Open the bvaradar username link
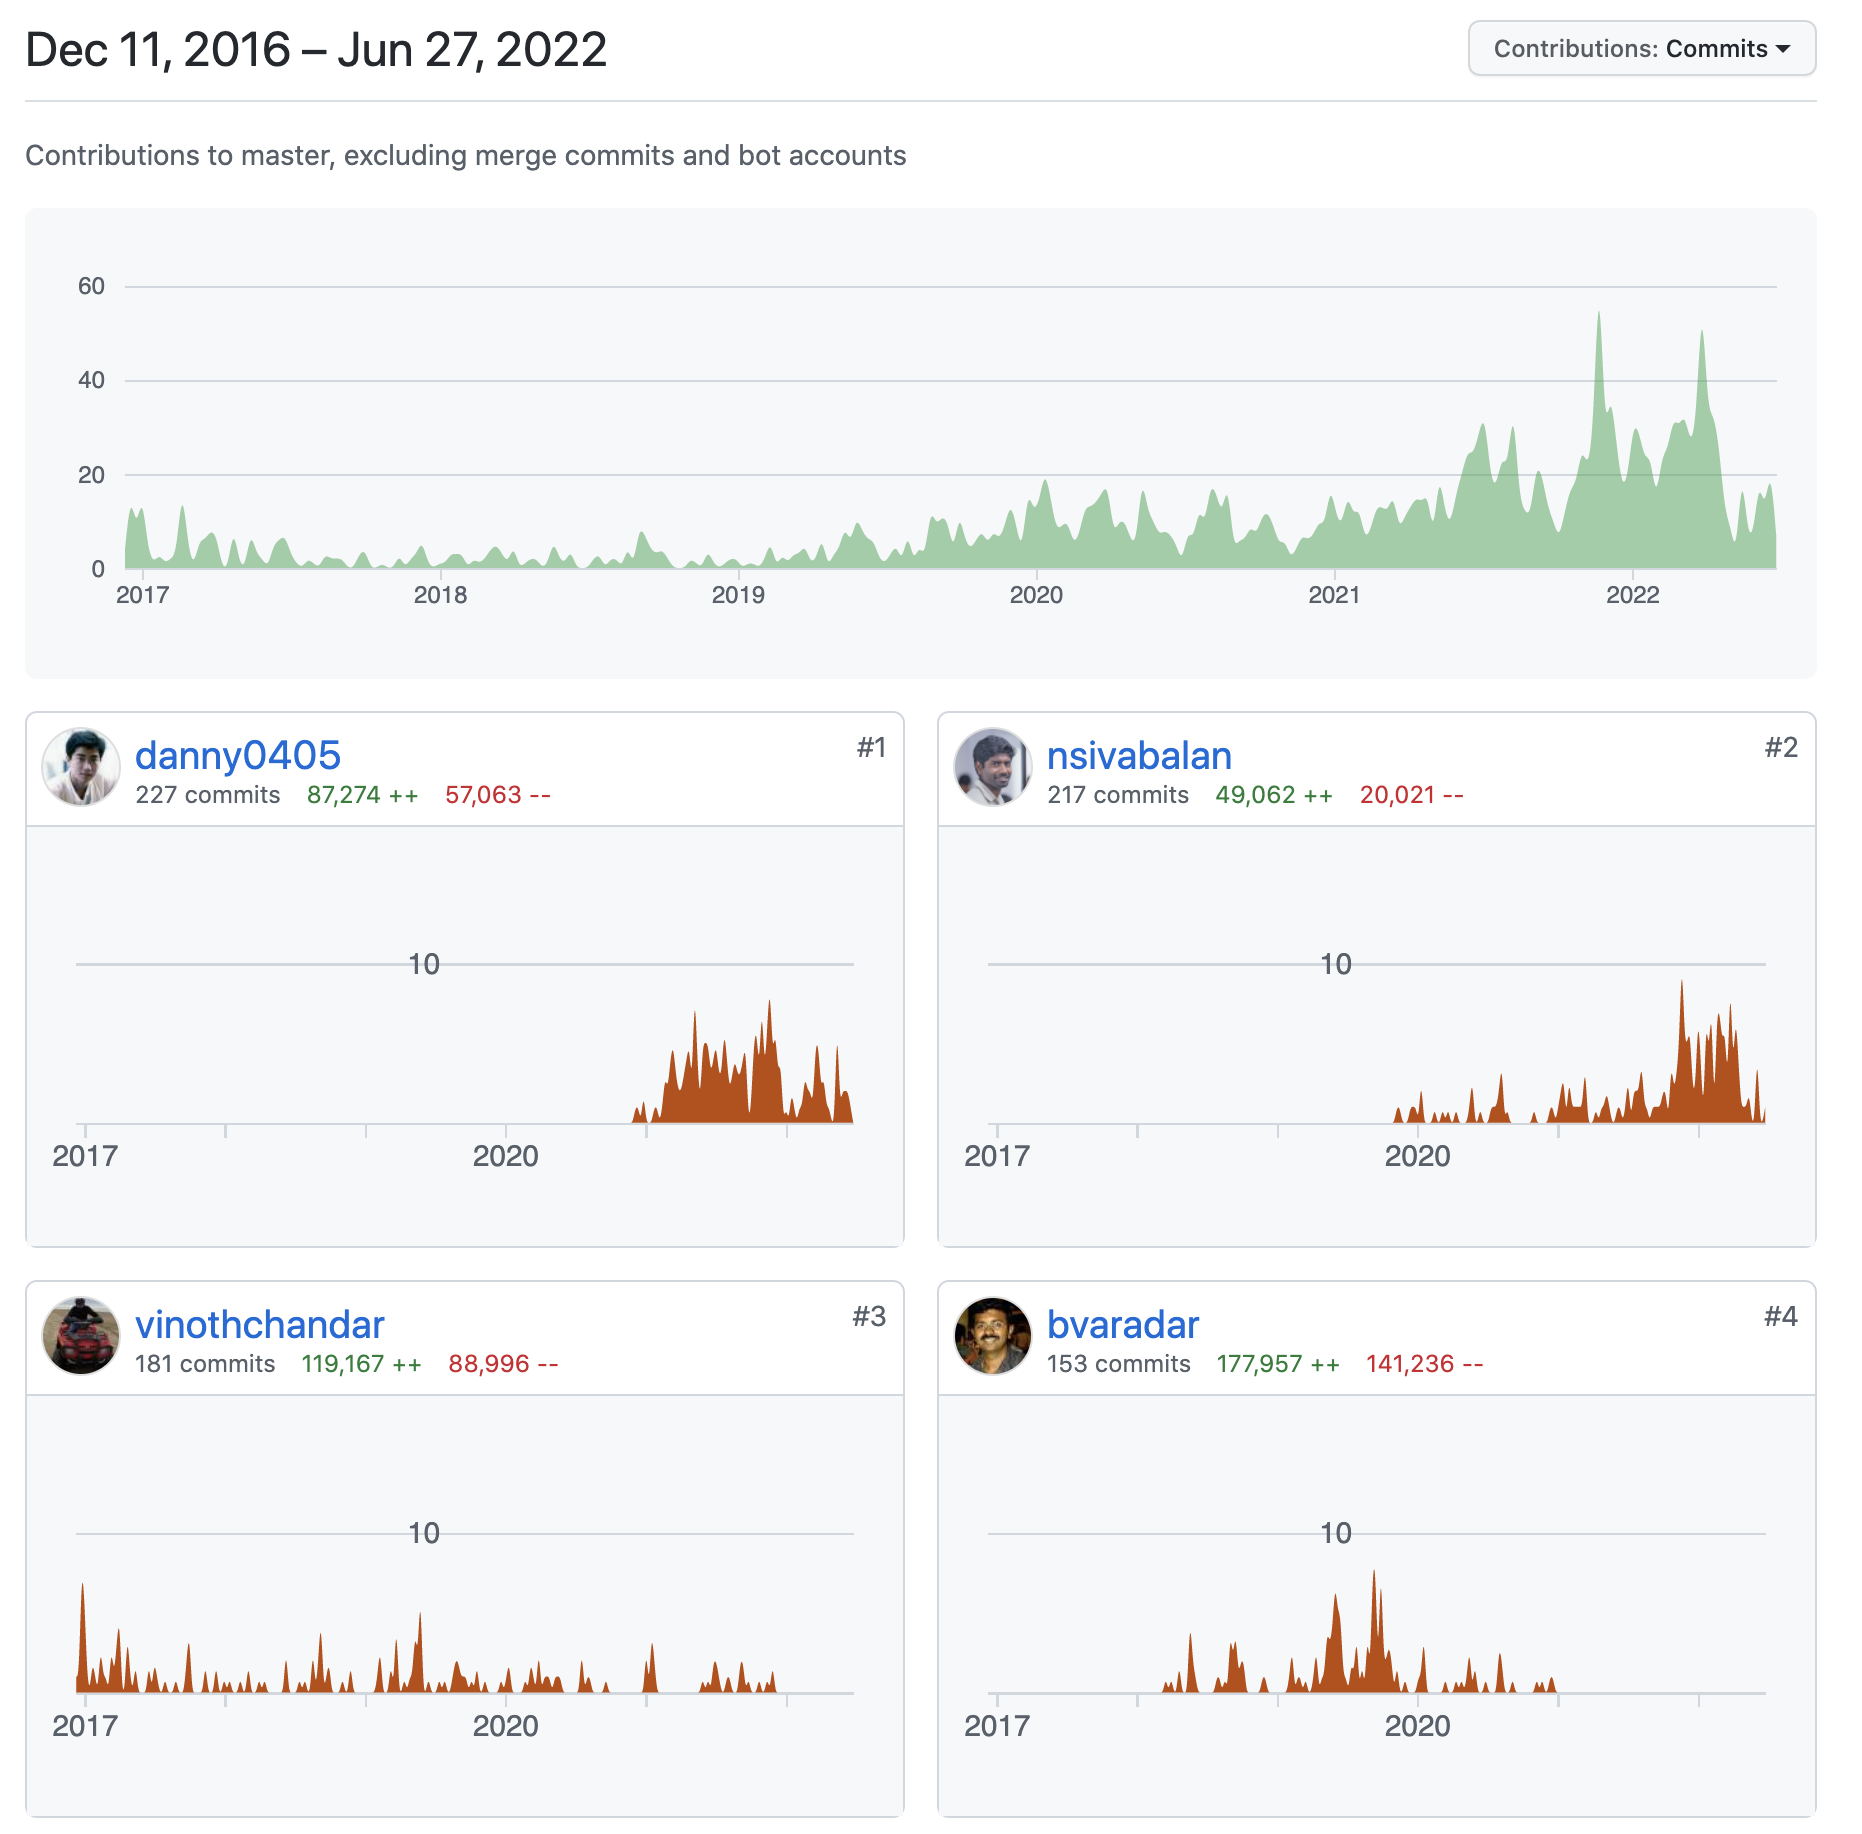 (1123, 1324)
